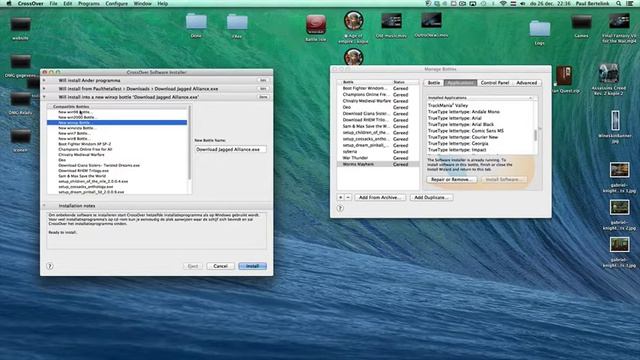Image resolution: width=640 pixels, height=360 pixels.
Task: Open the Programs menu
Action: [x=89, y=4]
